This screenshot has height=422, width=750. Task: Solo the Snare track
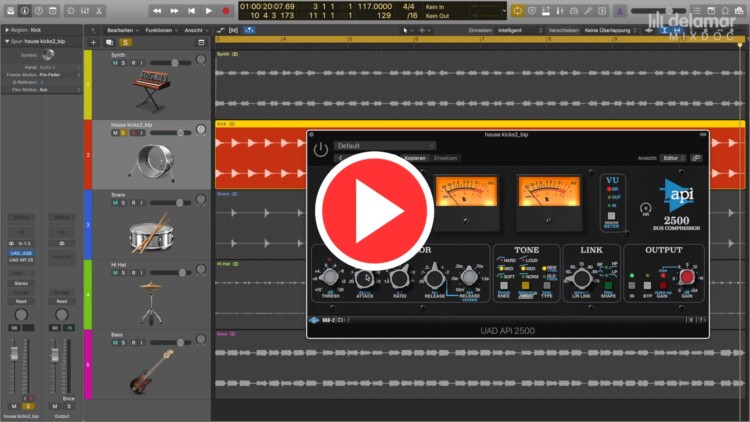[123, 203]
